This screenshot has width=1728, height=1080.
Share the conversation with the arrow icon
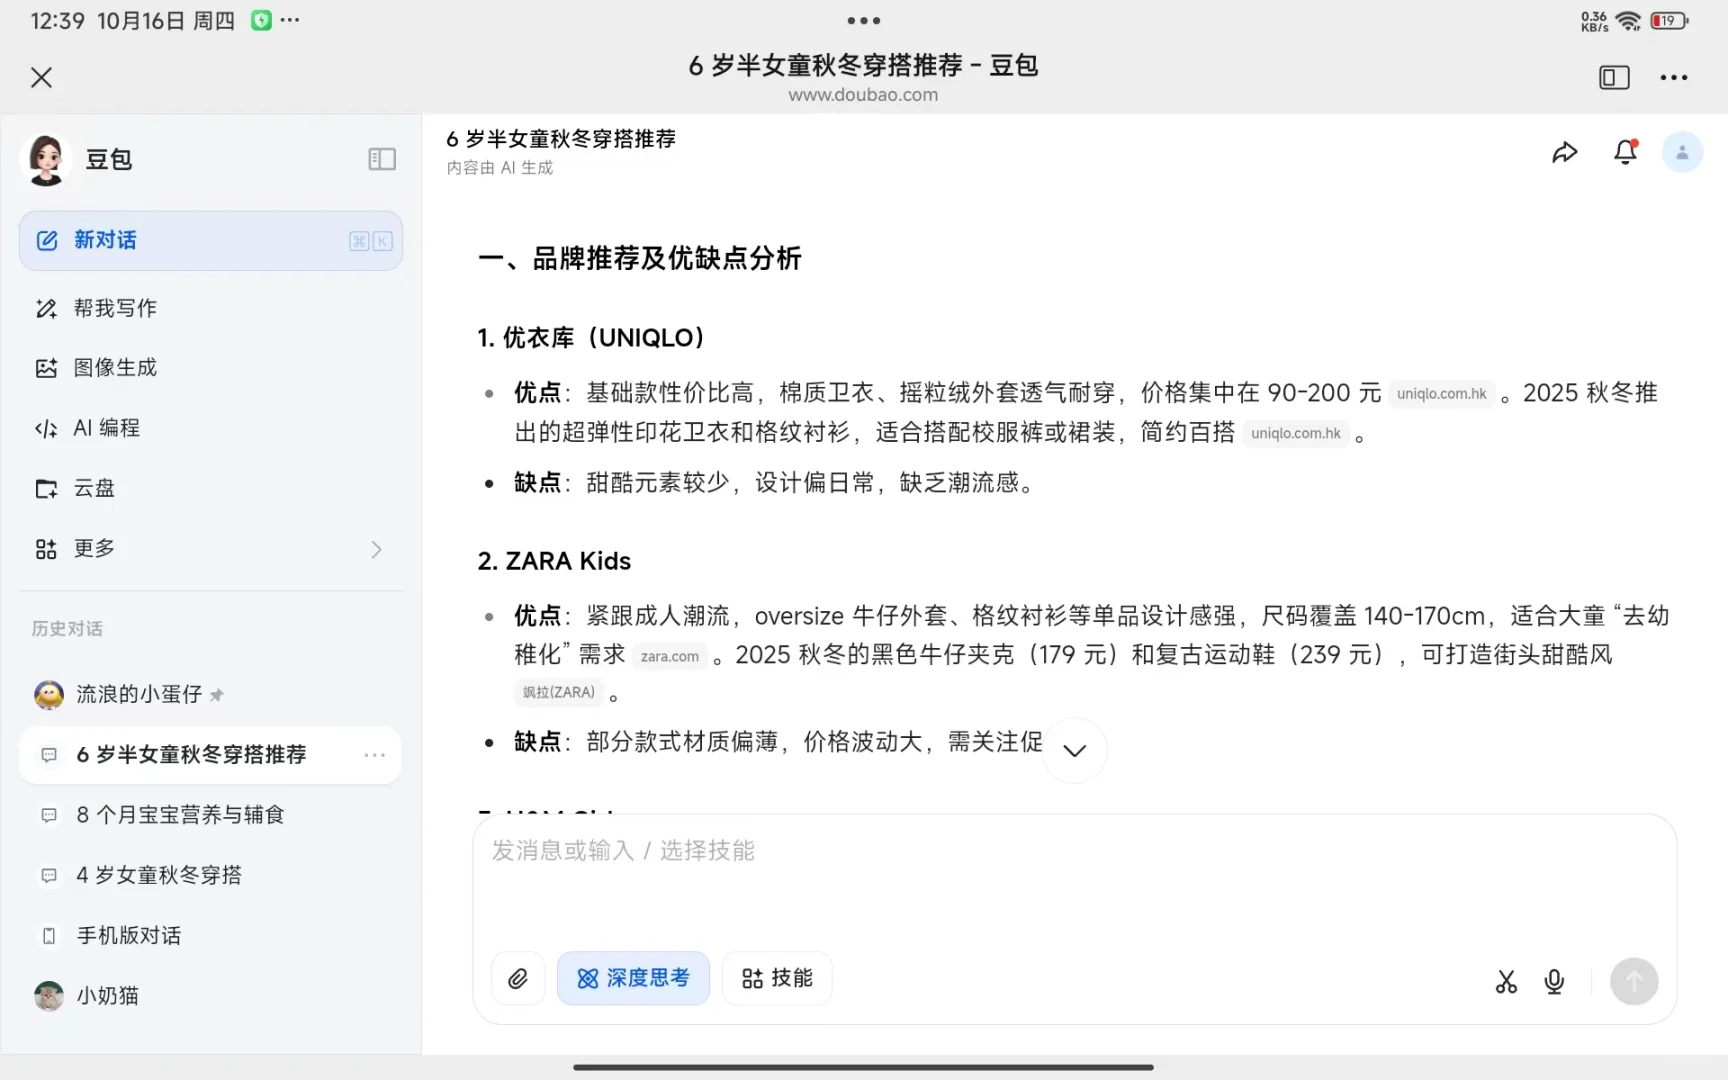(x=1565, y=152)
